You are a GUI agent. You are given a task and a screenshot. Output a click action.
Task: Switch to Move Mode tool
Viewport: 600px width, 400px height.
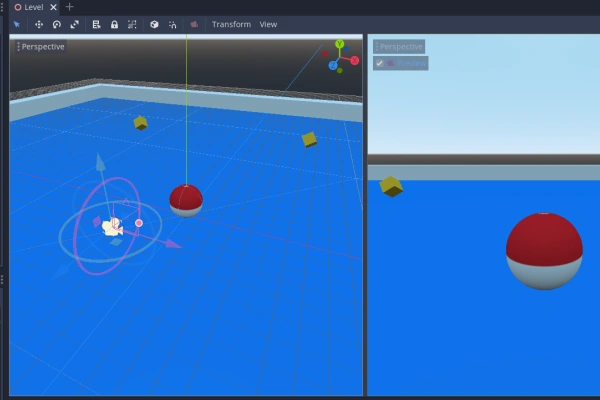(39, 24)
